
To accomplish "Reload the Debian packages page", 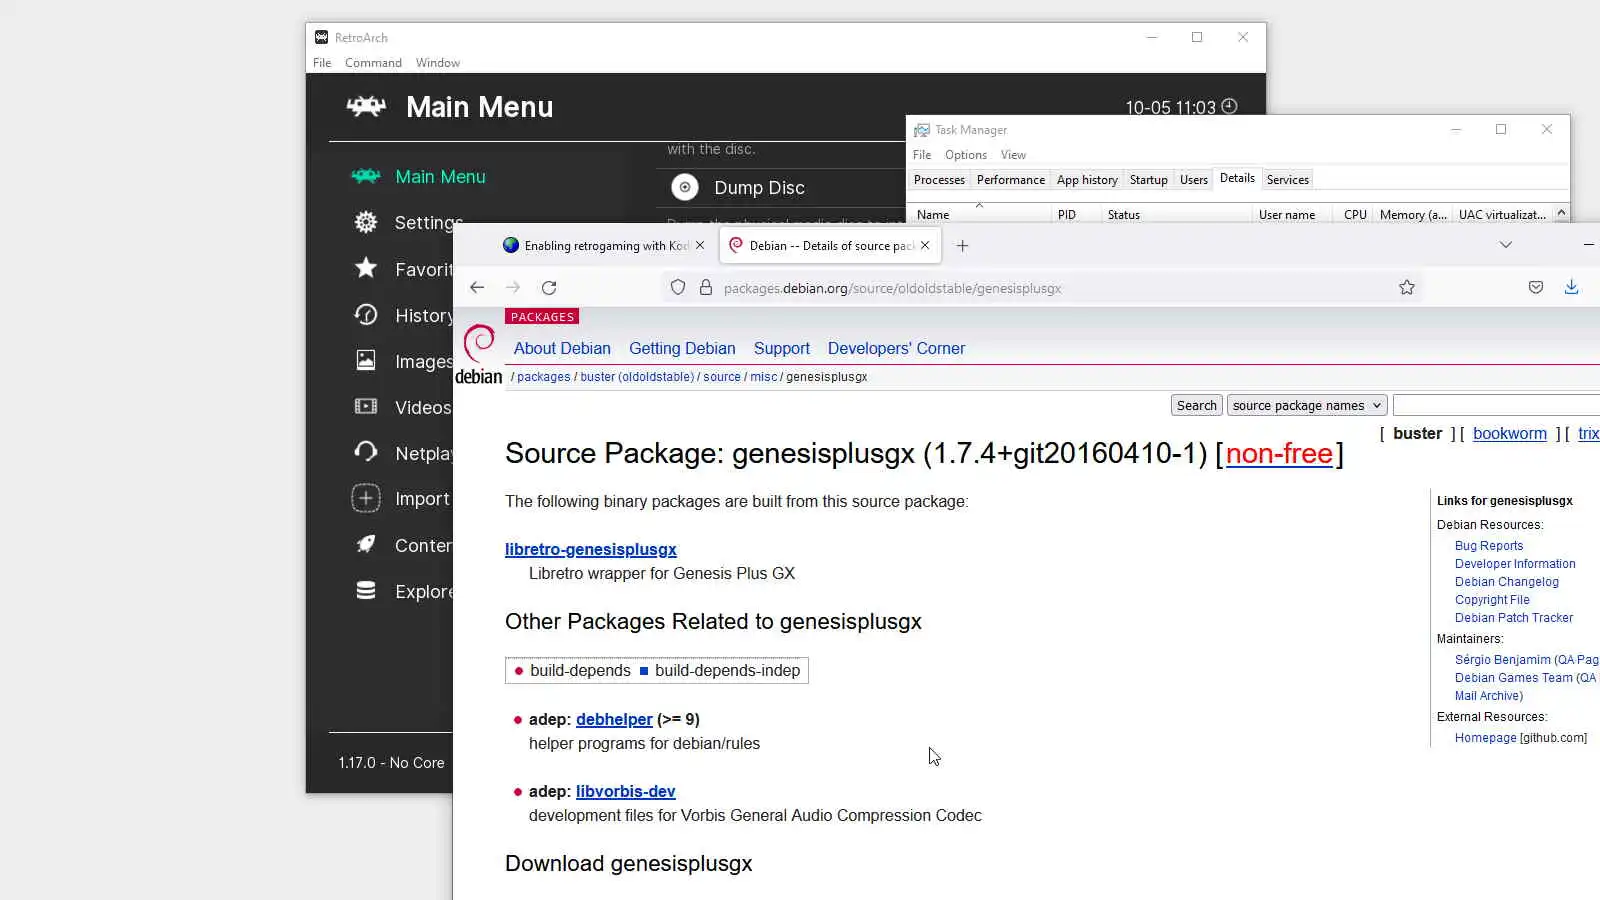I will coord(549,288).
